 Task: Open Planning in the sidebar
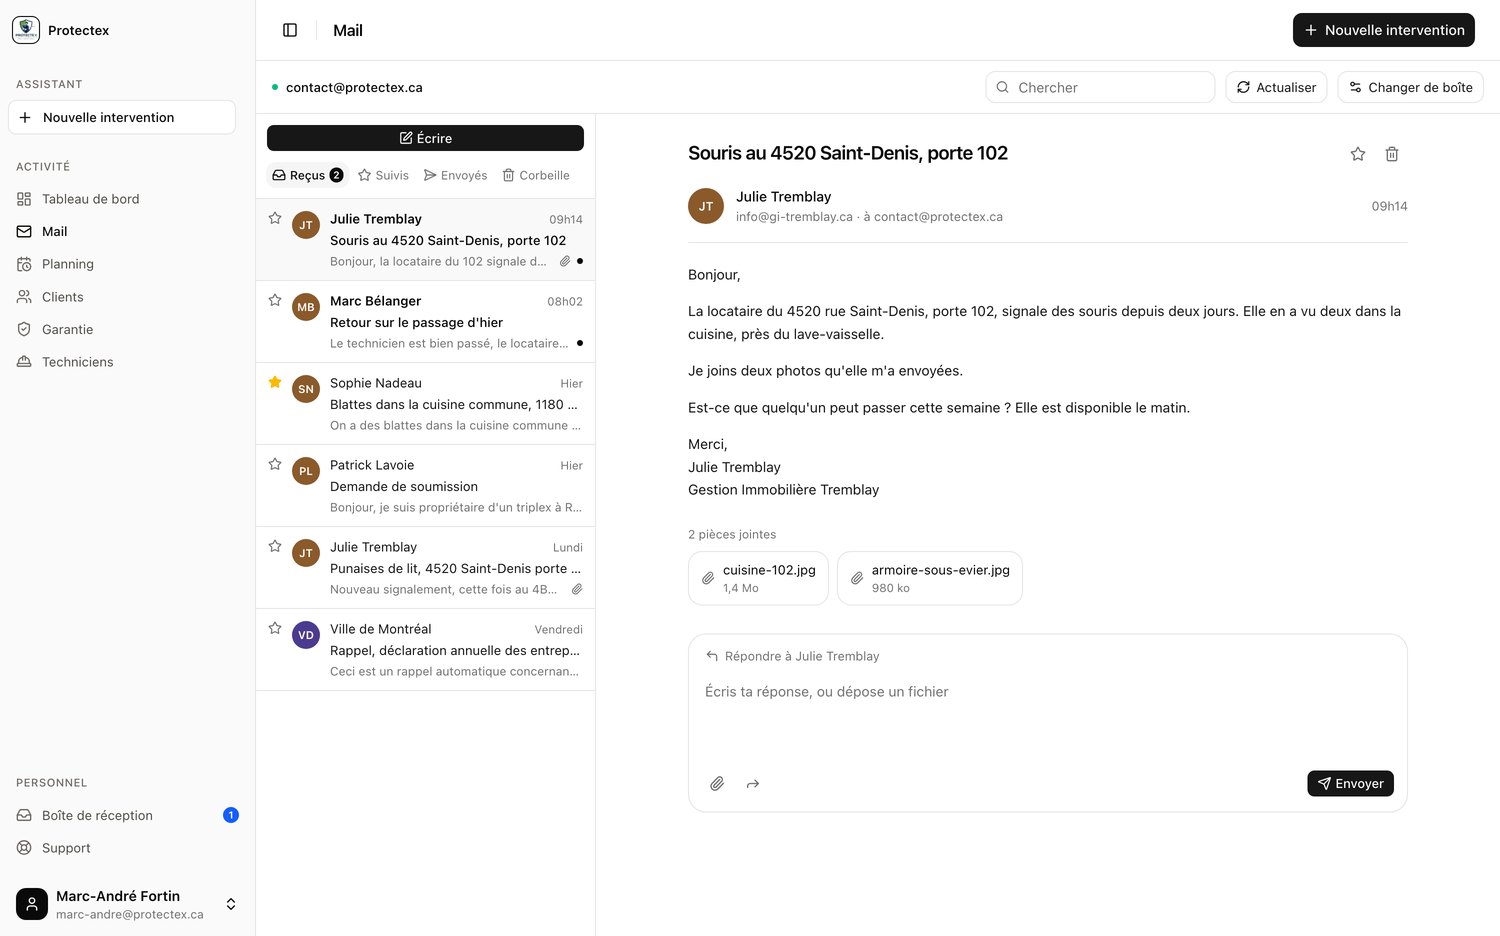tap(122, 264)
